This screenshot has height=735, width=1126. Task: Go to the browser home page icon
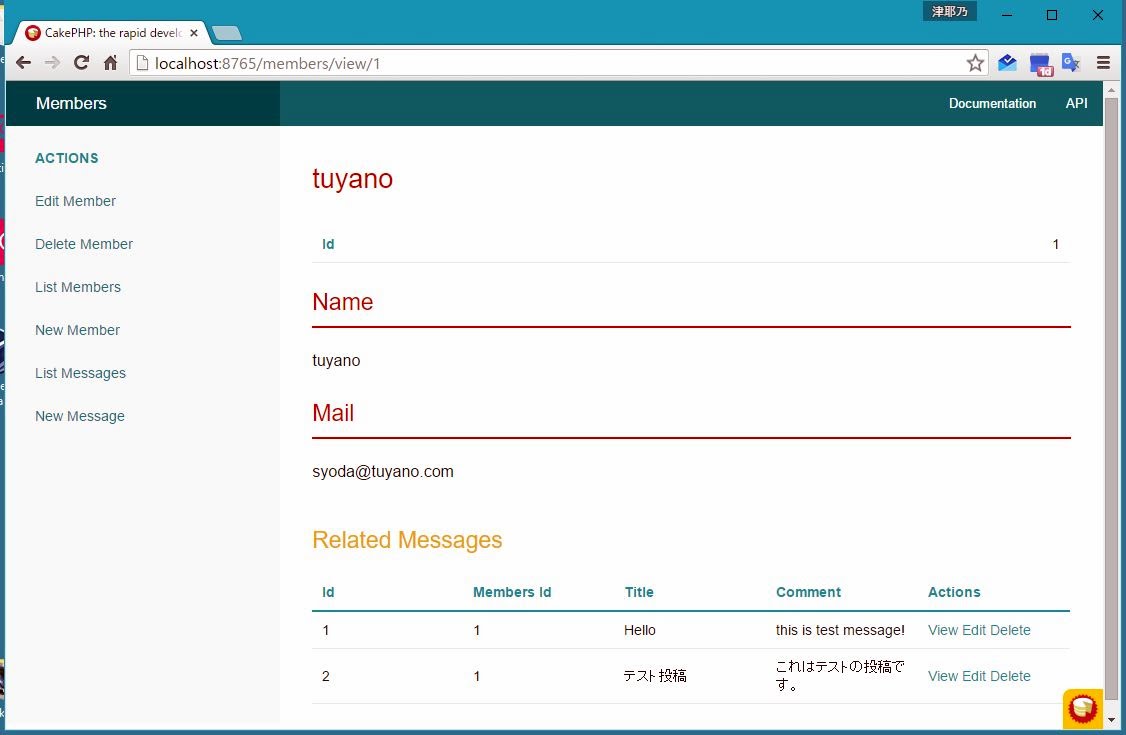pyautogui.click(x=111, y=63)
